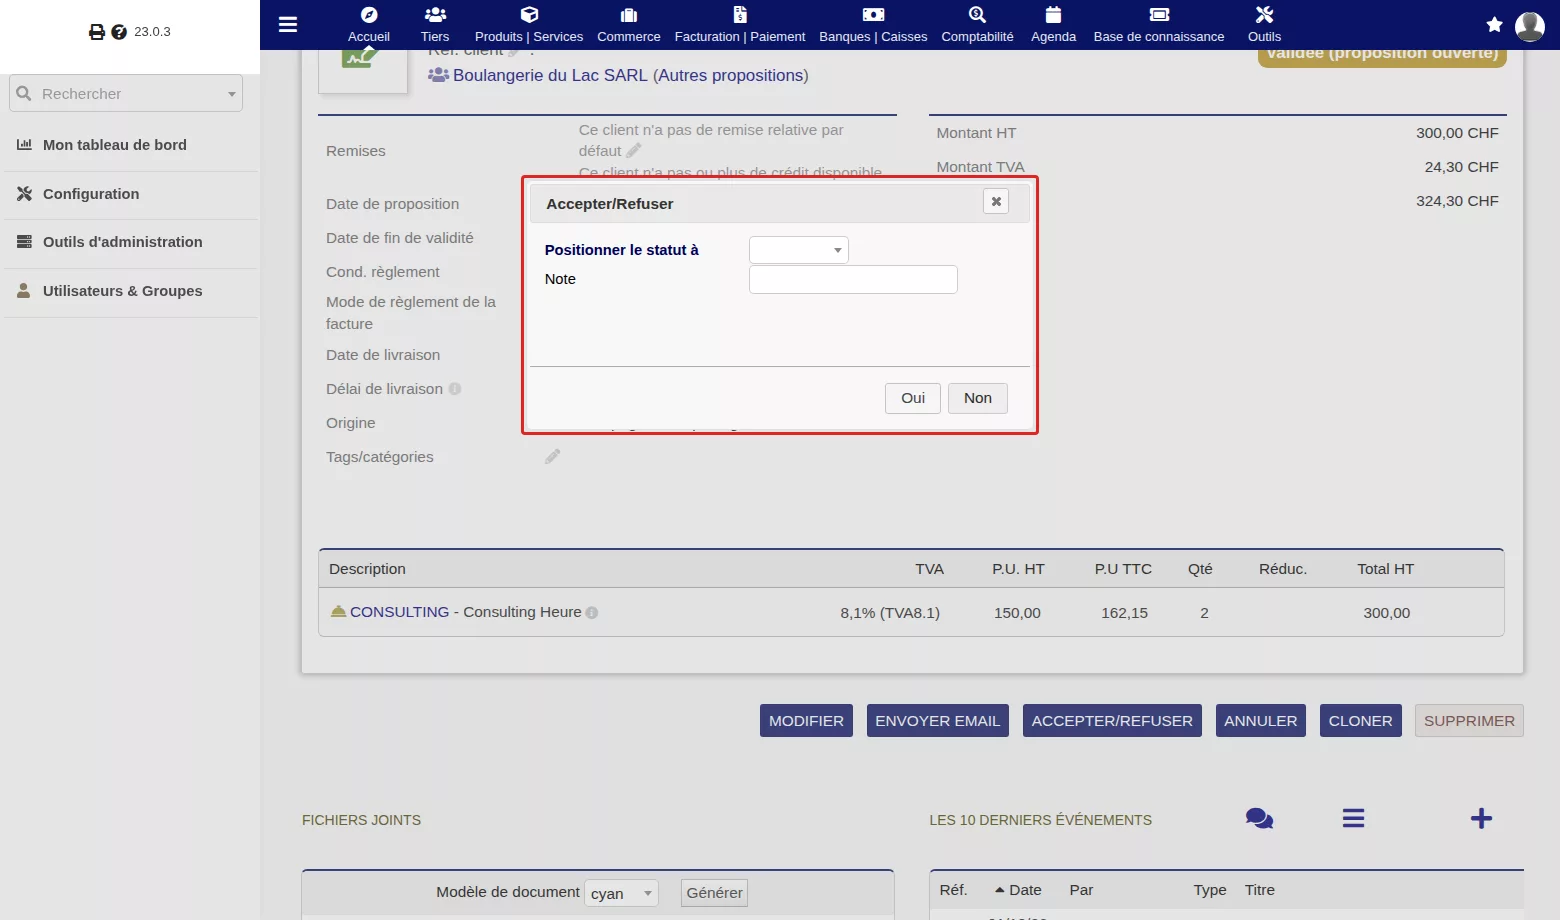Open the Outils tools icon
Image resolution: width=1560 pixels, height=920 pixels.
coord(1264,15)
